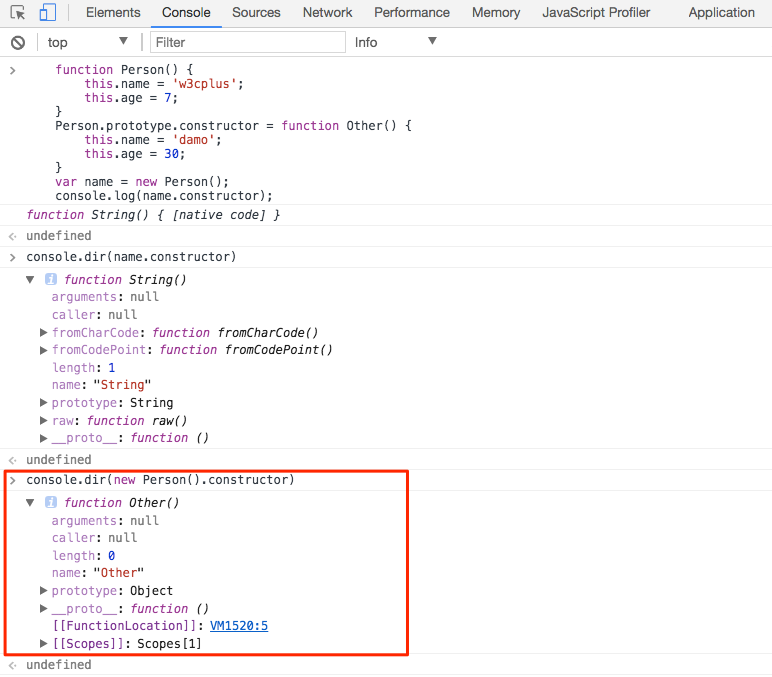Click the length: 0 property row
This screenshot has width=772, height=677.
[83, 556]
